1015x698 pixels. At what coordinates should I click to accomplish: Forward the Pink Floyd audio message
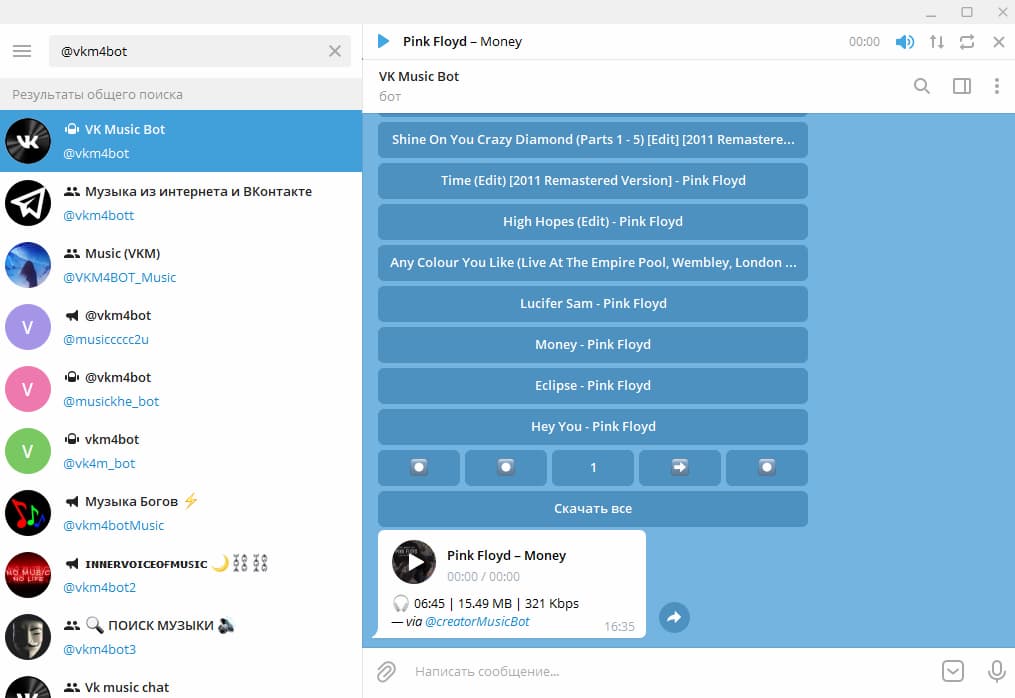point(674,618)
